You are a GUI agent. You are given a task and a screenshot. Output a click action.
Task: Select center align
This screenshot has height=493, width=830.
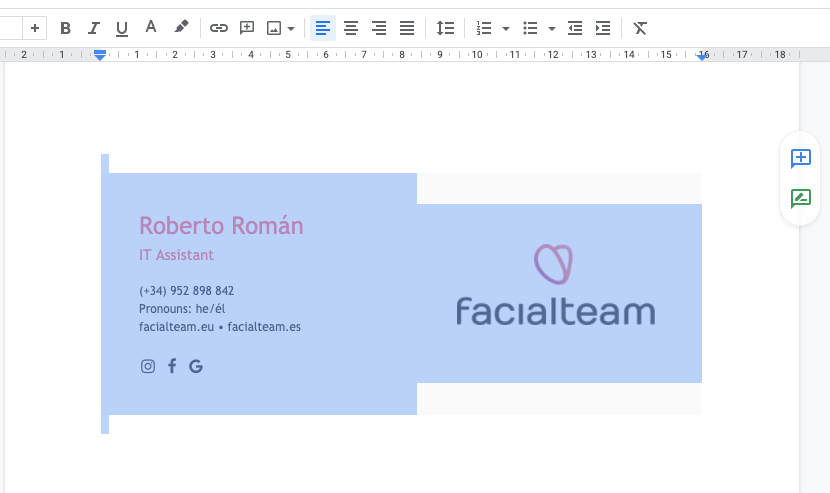pos(351,28)
